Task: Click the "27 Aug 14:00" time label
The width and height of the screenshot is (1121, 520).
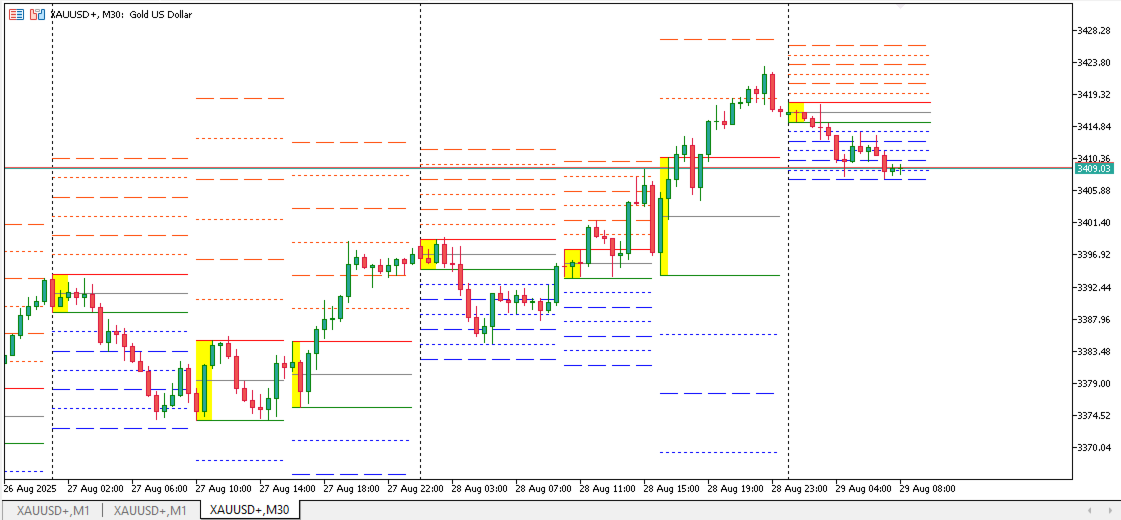Action: point(287,489)
